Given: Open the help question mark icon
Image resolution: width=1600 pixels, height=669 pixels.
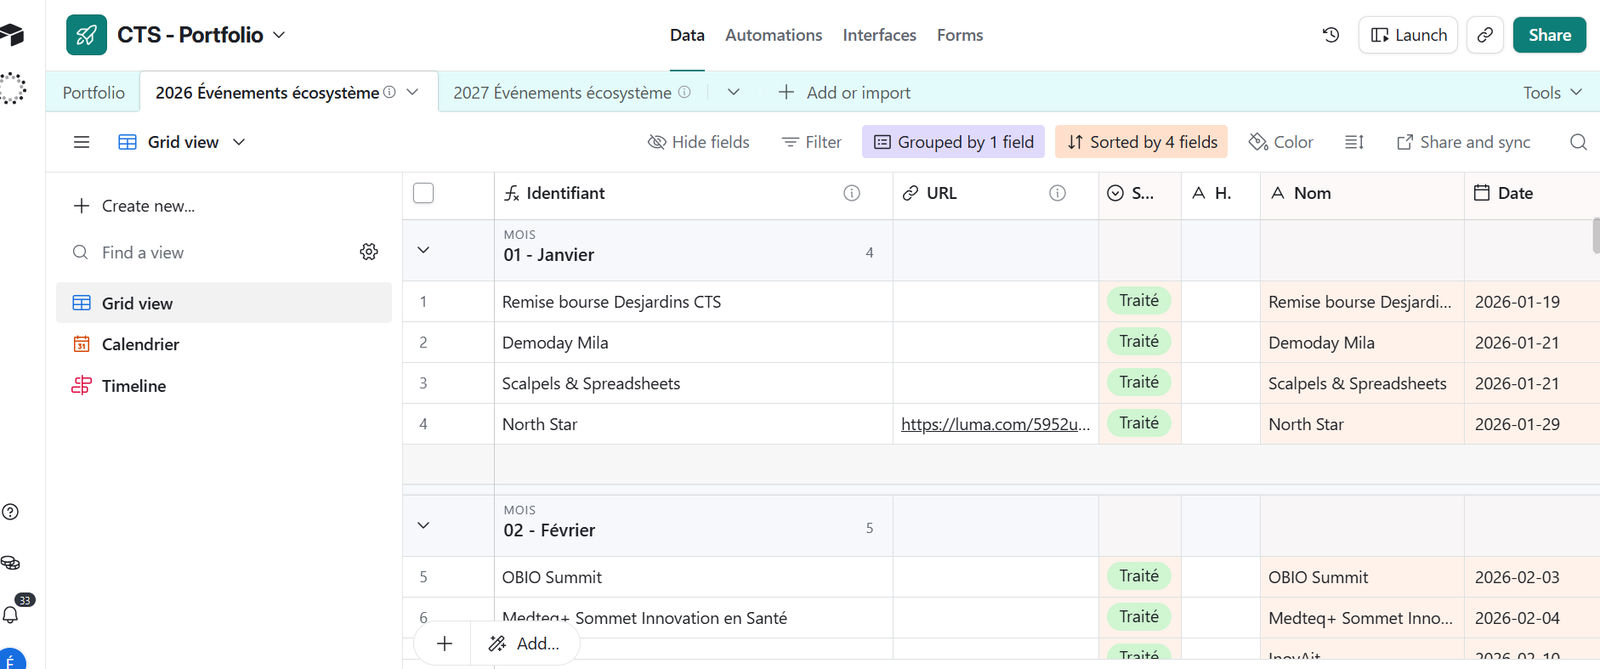Looking at the screenshot, I should coord(10,512).
